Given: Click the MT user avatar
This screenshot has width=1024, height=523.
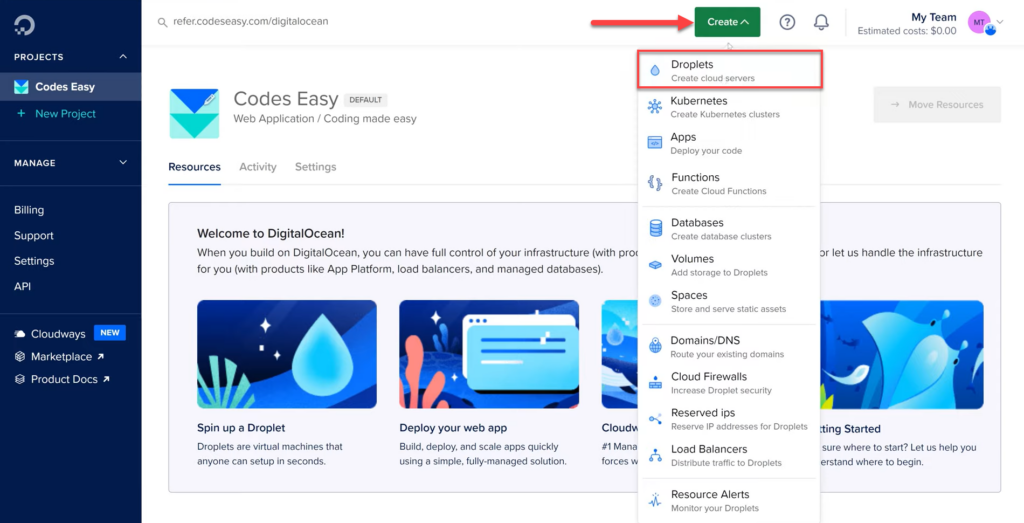Looking at the screenshot, I should [x=981, y=23].
